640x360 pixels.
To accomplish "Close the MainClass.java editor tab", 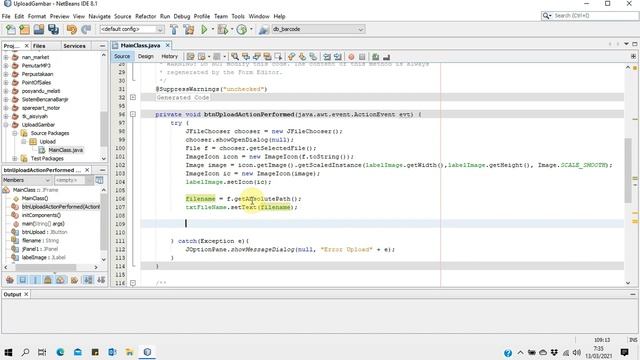I will coord(167,45).
